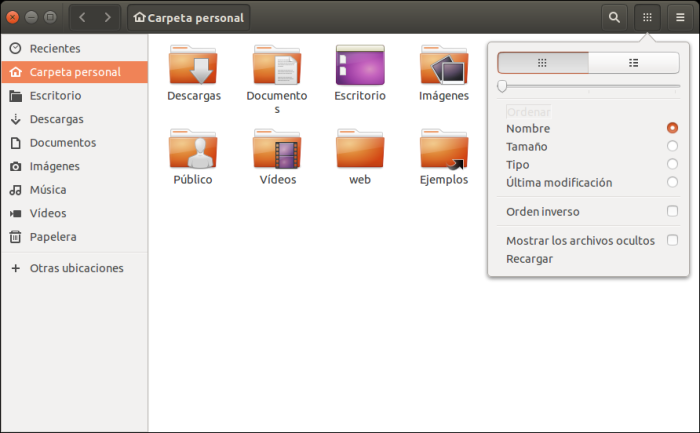The width and height of the screenshot is (700, 433).
Task: Sort by Tamaño radio option
Action: click(x=672, y=146)
